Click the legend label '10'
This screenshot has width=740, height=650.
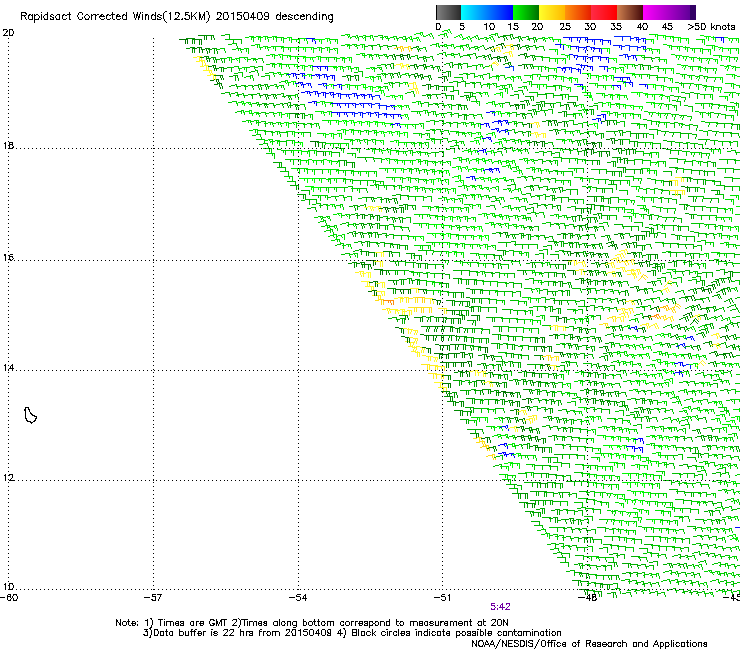(489, 27)
